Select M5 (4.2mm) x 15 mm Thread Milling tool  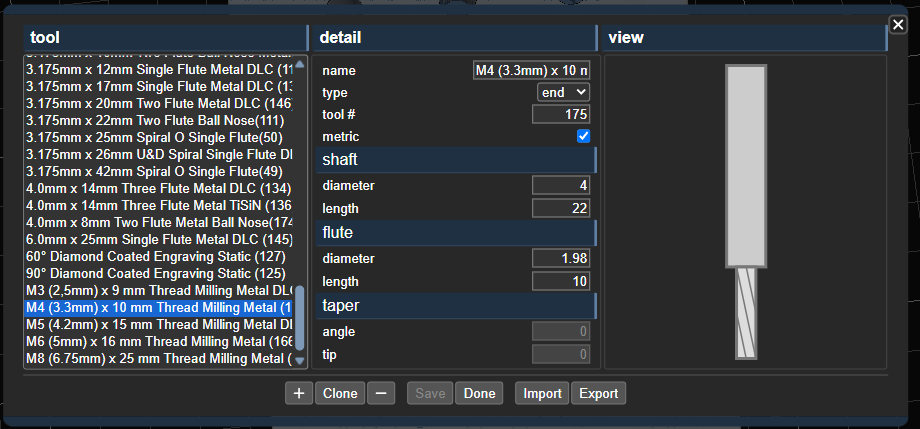point(158,325)
